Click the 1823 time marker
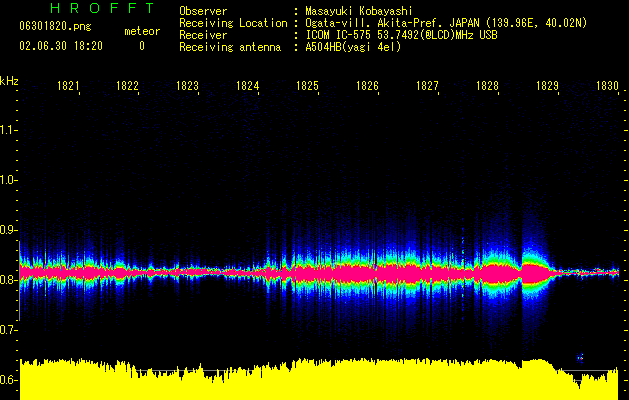Screen dimensions: 629x400 coord(187,85)
